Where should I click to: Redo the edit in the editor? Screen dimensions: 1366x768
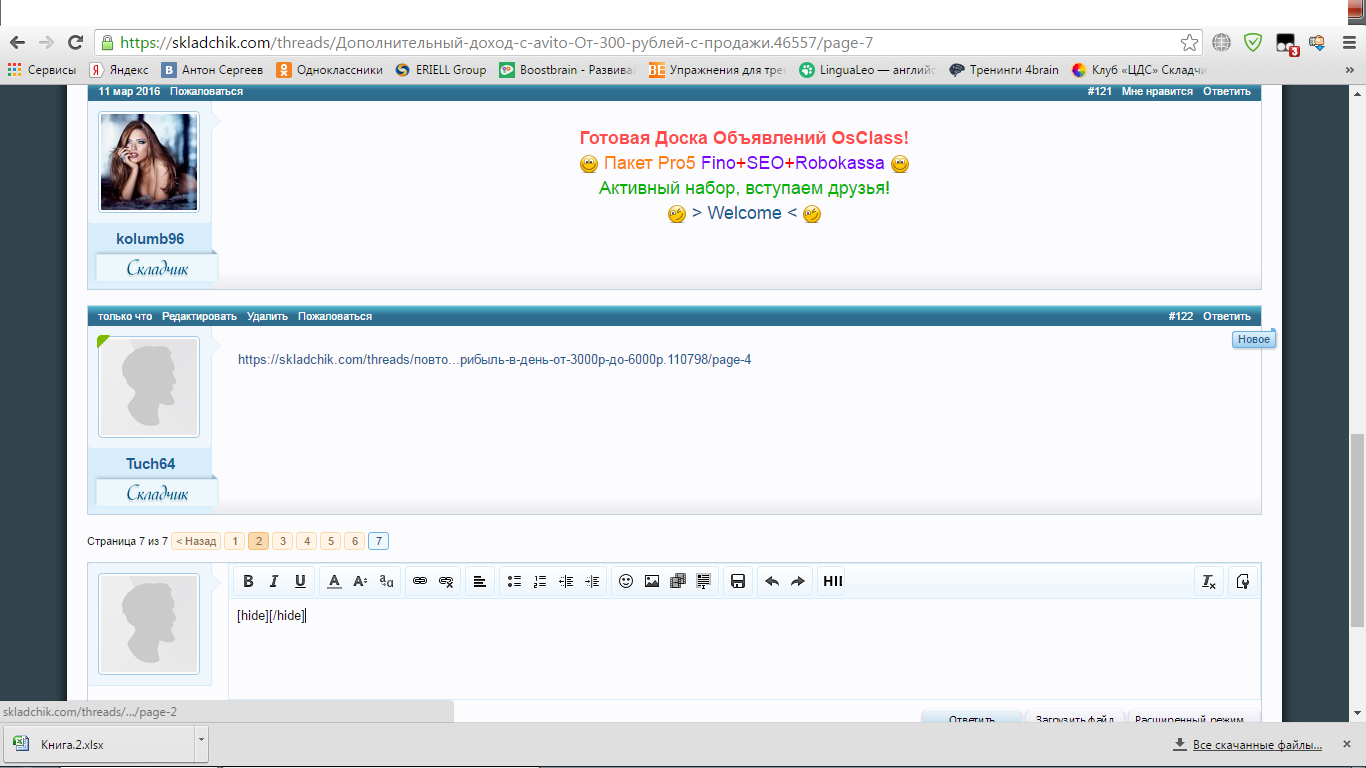(798, 581)
